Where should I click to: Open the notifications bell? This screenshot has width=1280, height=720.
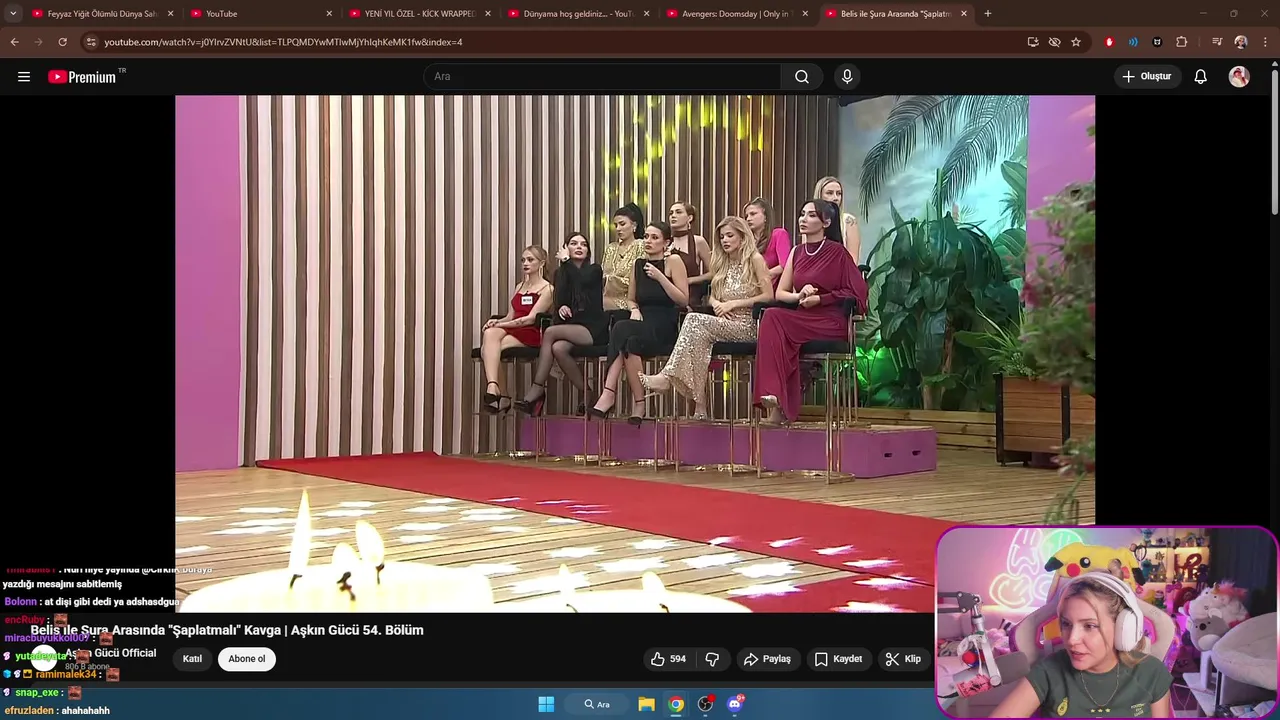[1200, 76]
